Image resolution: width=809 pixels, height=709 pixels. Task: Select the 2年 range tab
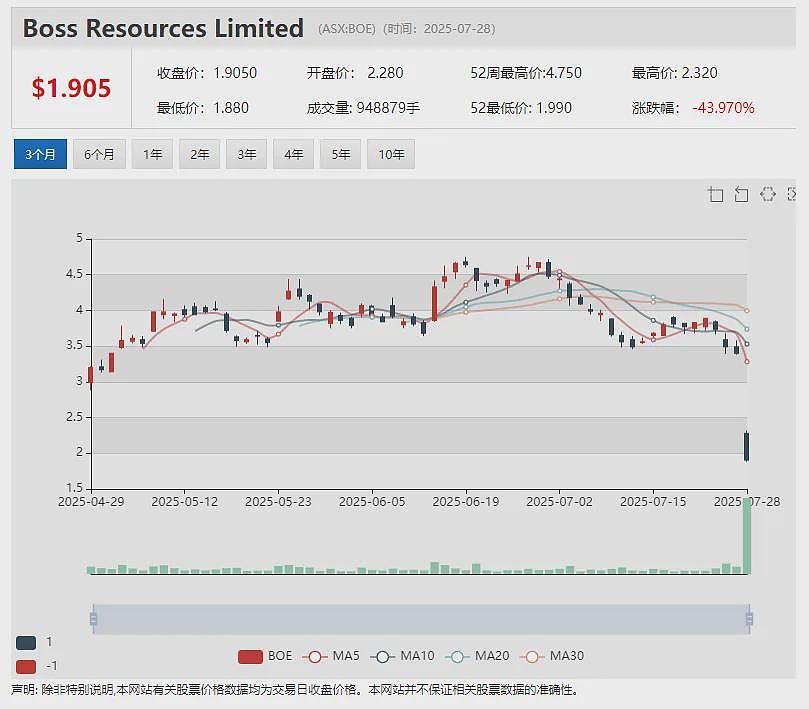coord(199,154)
